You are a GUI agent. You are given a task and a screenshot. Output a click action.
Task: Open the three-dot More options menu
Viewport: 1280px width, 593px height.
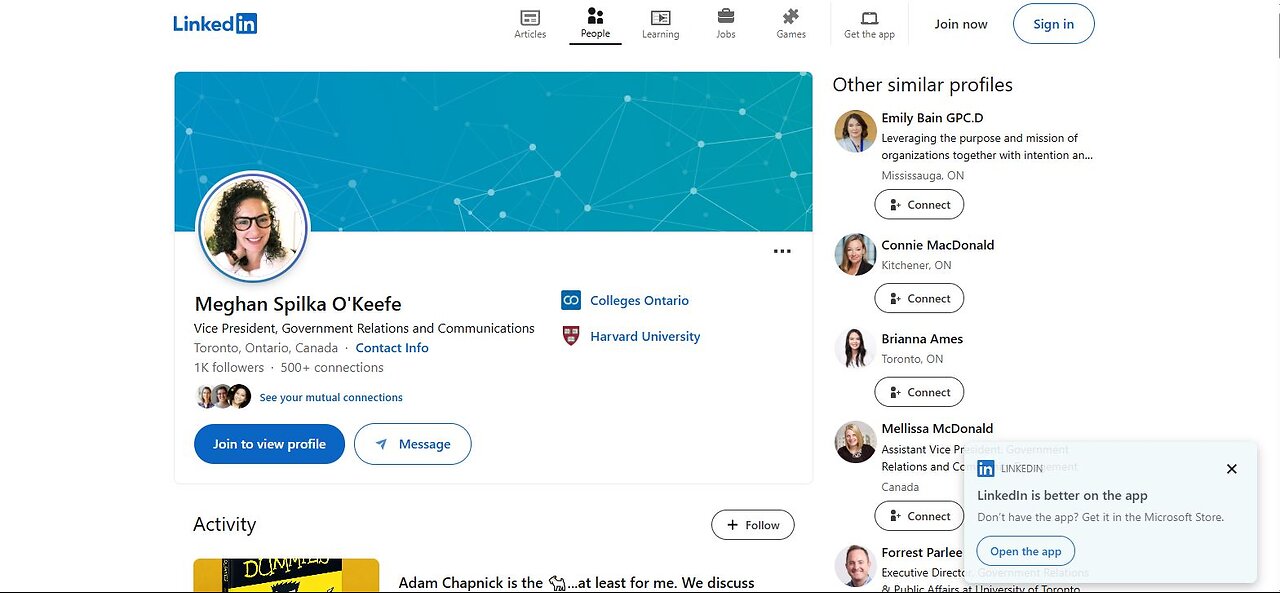tap(782, 252)
